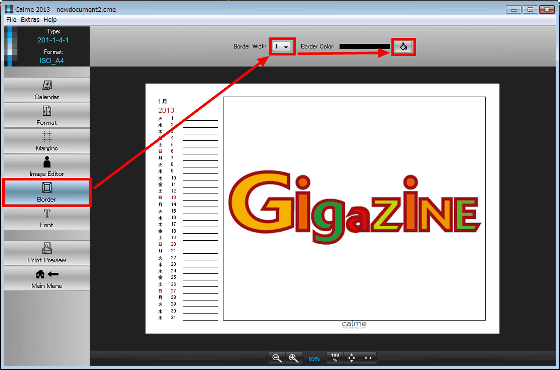Click the black Border Color swatch

coord(365,46)
